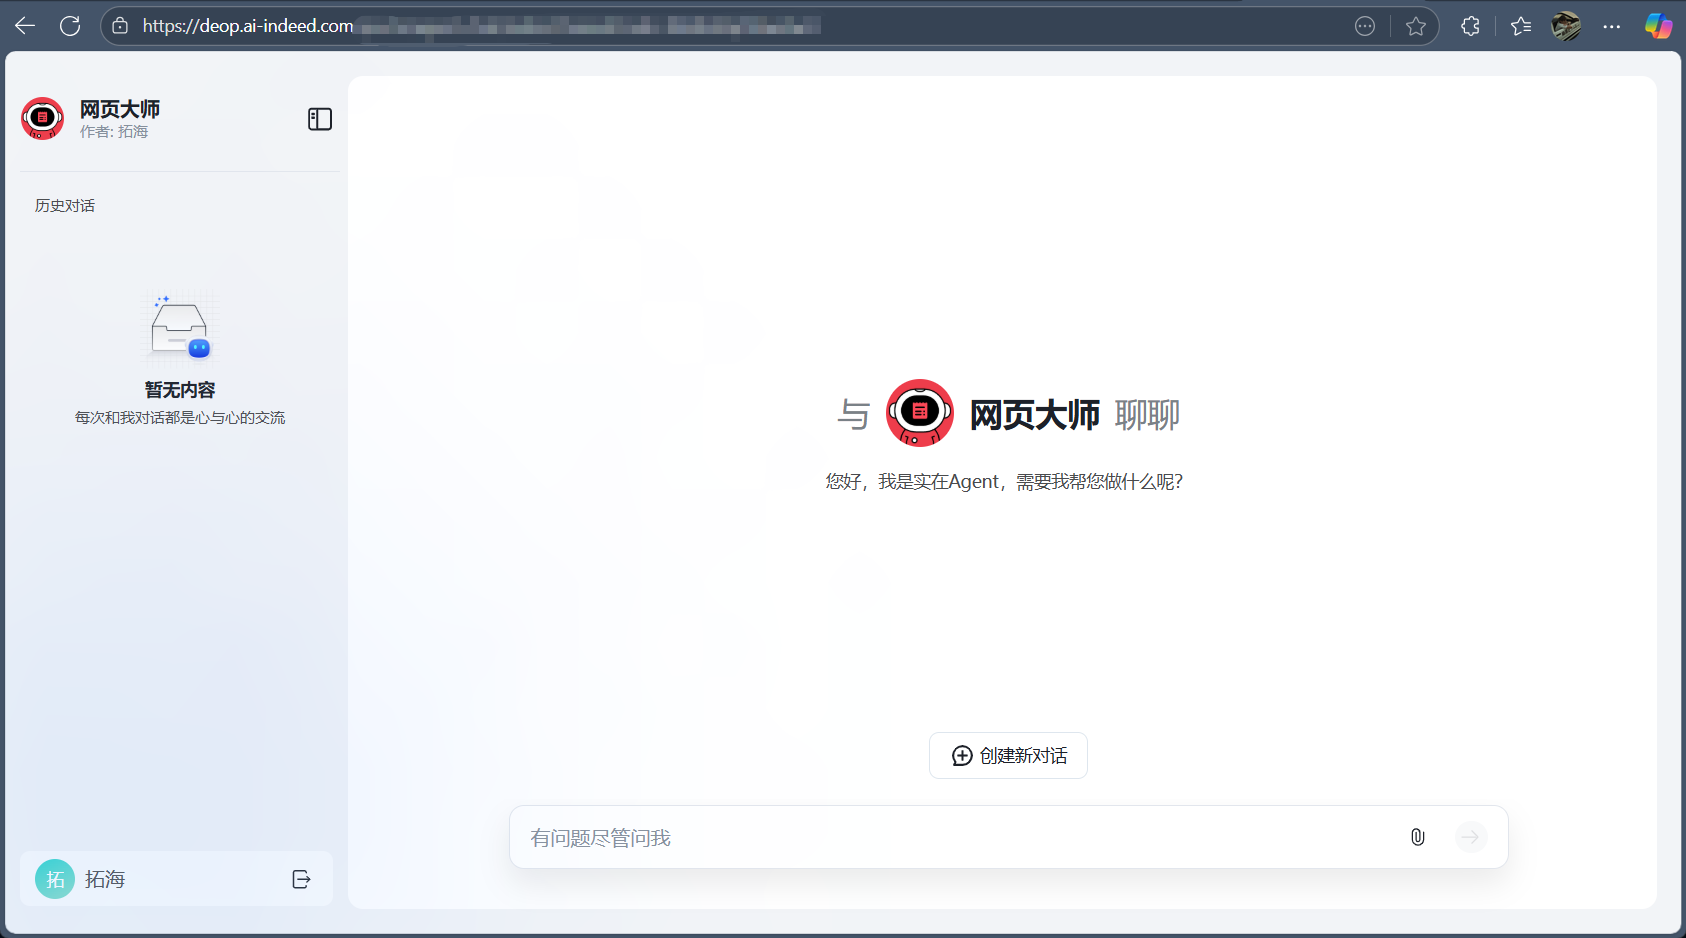View site info lock icon
Viewport: 1686px width, 938px height.
coord(120,26)
